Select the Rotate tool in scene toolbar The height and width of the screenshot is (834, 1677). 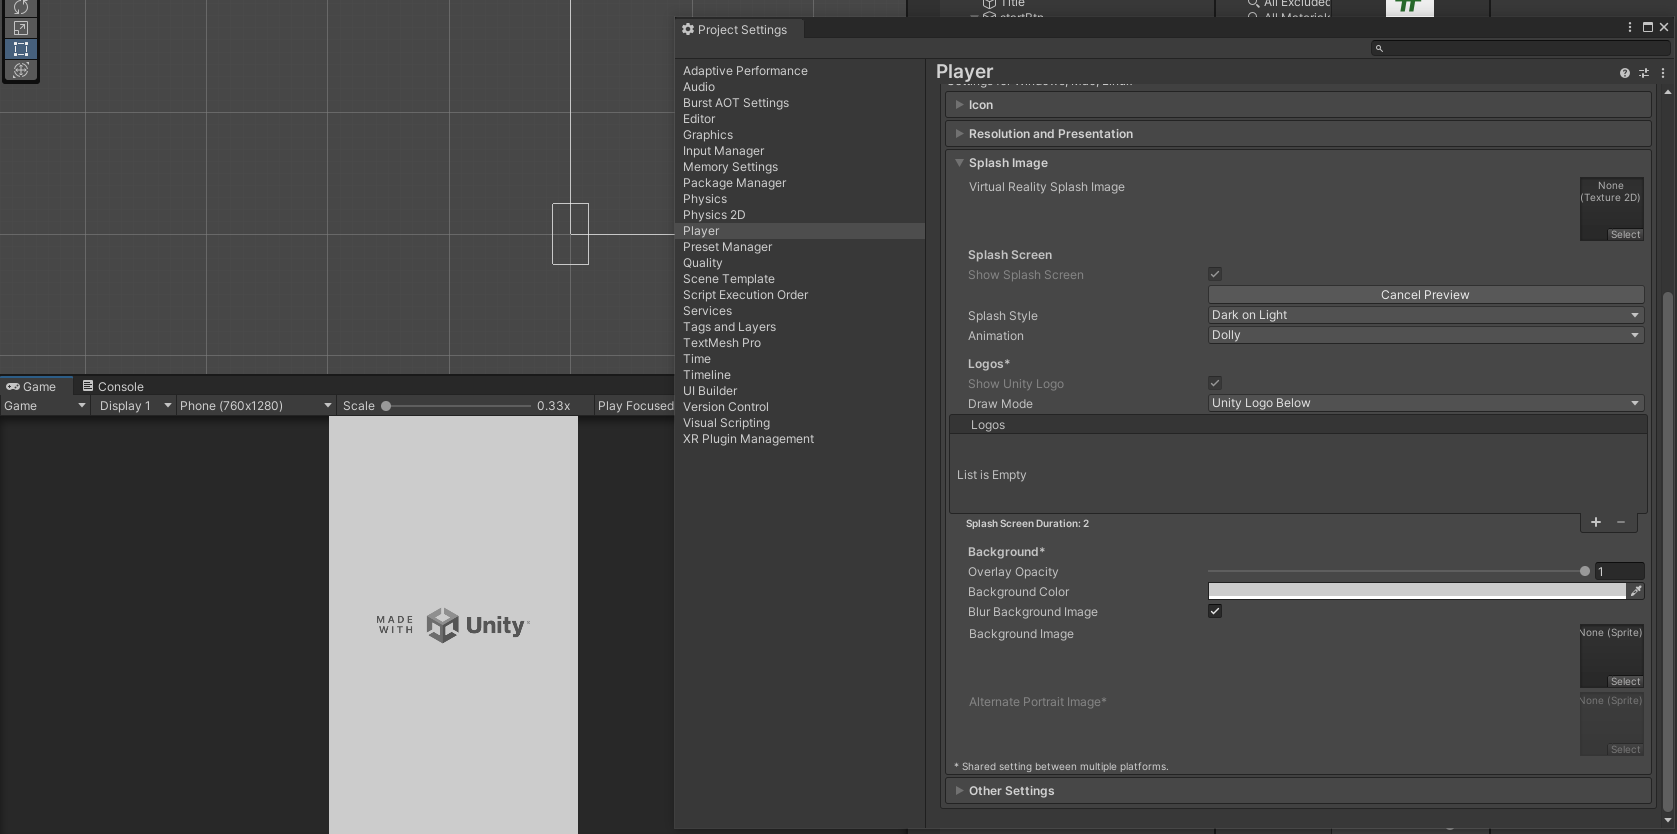click(x=20, y=7)
